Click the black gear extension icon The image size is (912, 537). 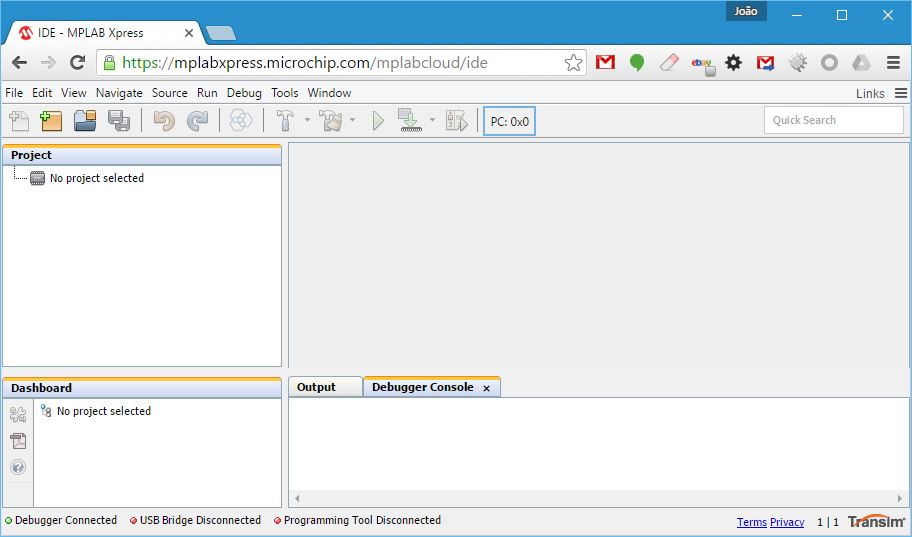click(x=734, y=62)
